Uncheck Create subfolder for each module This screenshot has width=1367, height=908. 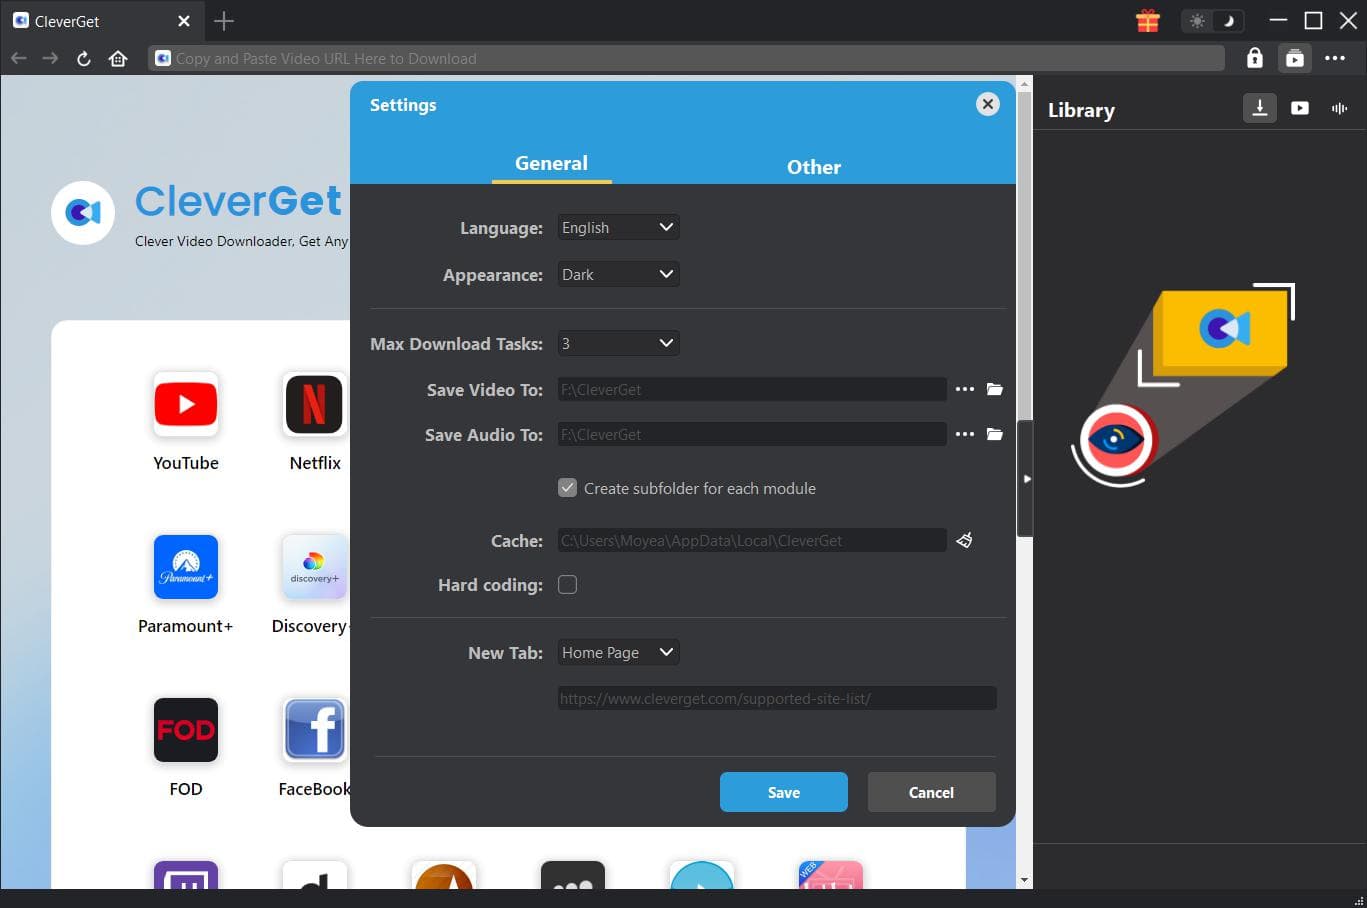(567, 488)
